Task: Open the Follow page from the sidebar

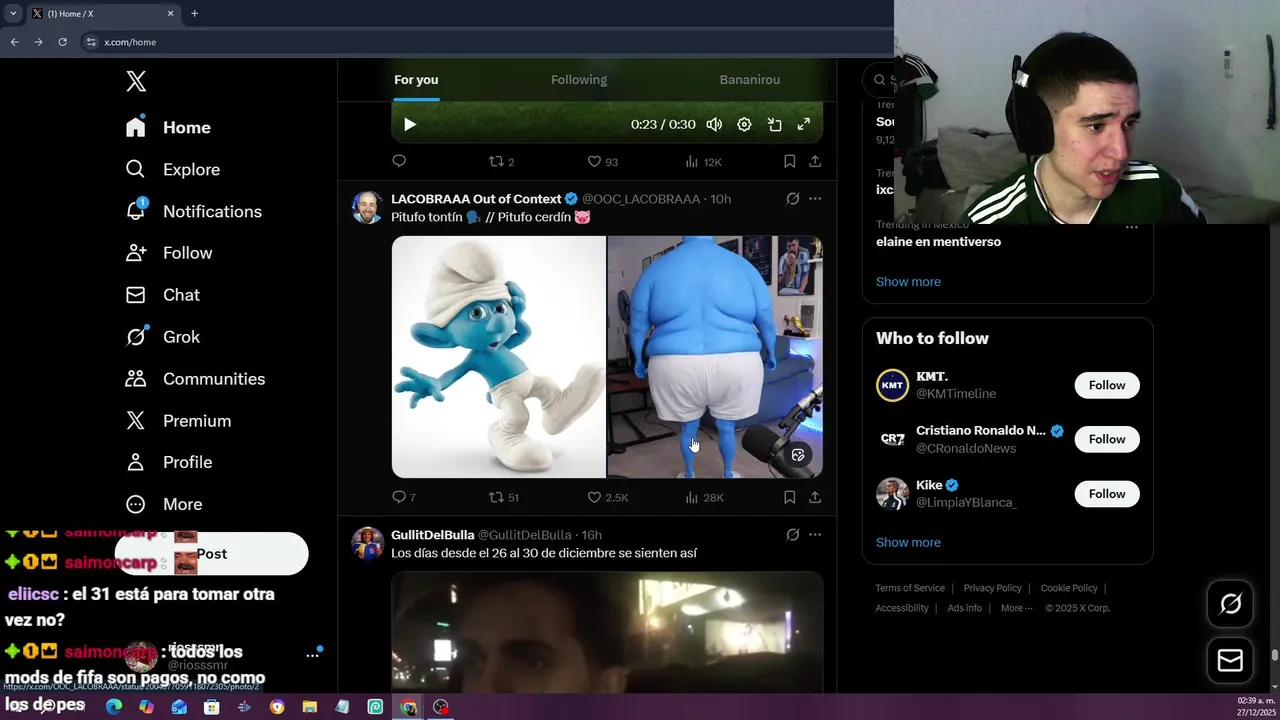Action: tap(169, 253)
